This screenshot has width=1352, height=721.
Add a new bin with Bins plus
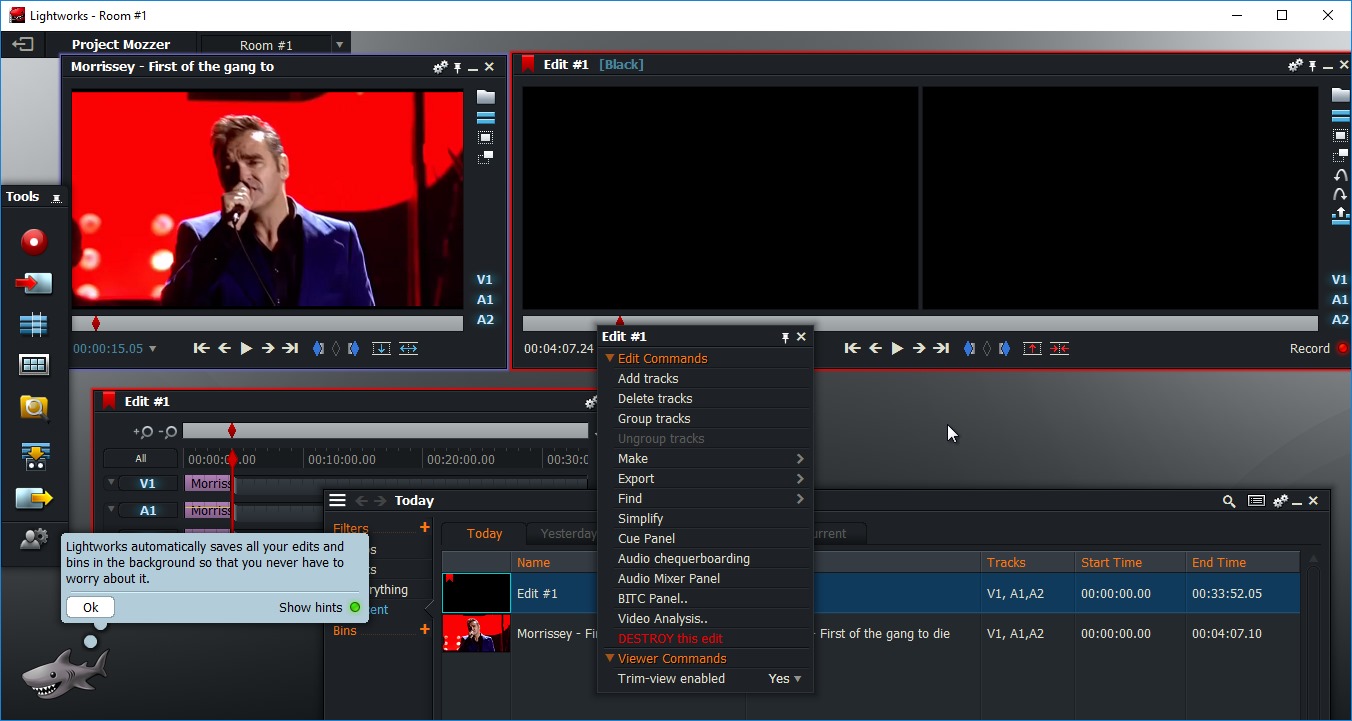pyautogui.click(x=424, y=630)
